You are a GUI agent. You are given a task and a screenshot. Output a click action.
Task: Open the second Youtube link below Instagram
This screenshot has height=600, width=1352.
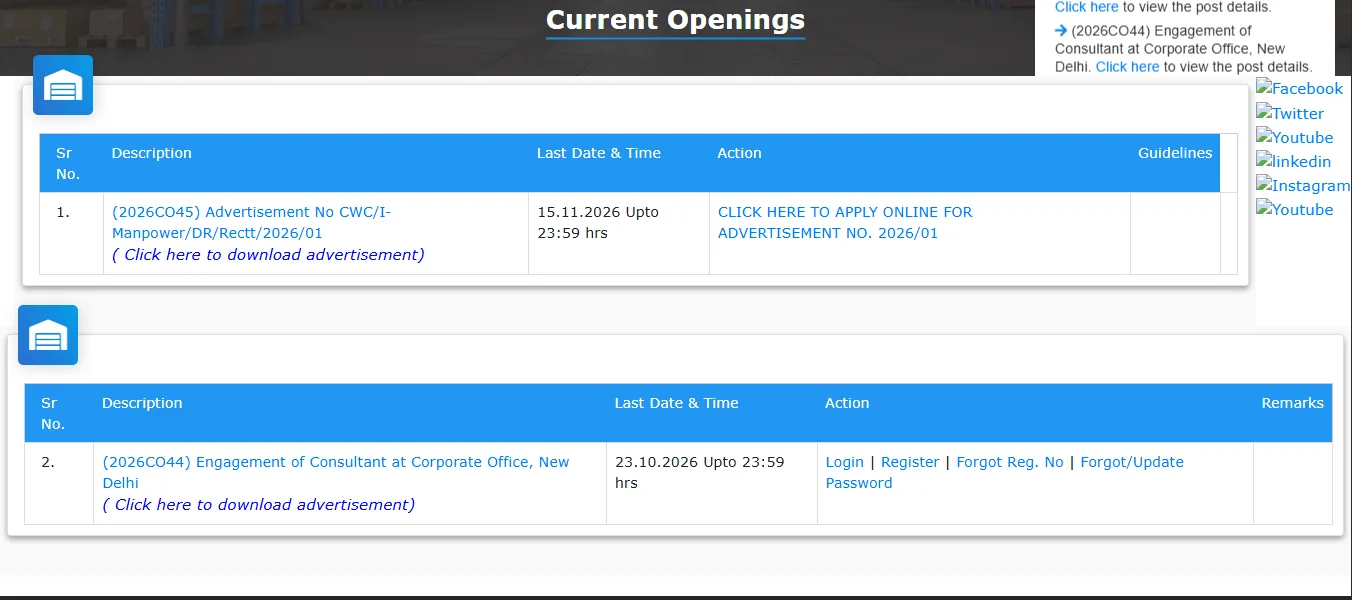[1295, 209]
